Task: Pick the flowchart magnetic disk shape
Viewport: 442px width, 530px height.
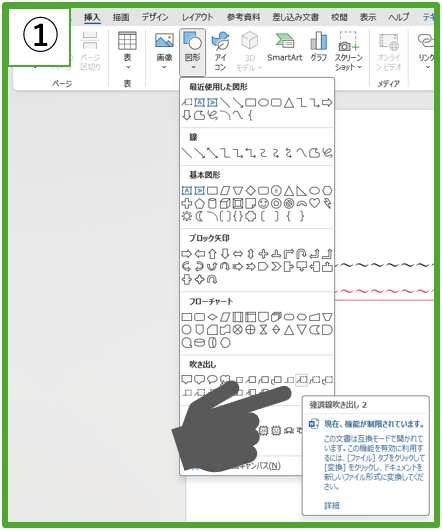Action: [199, 343]
